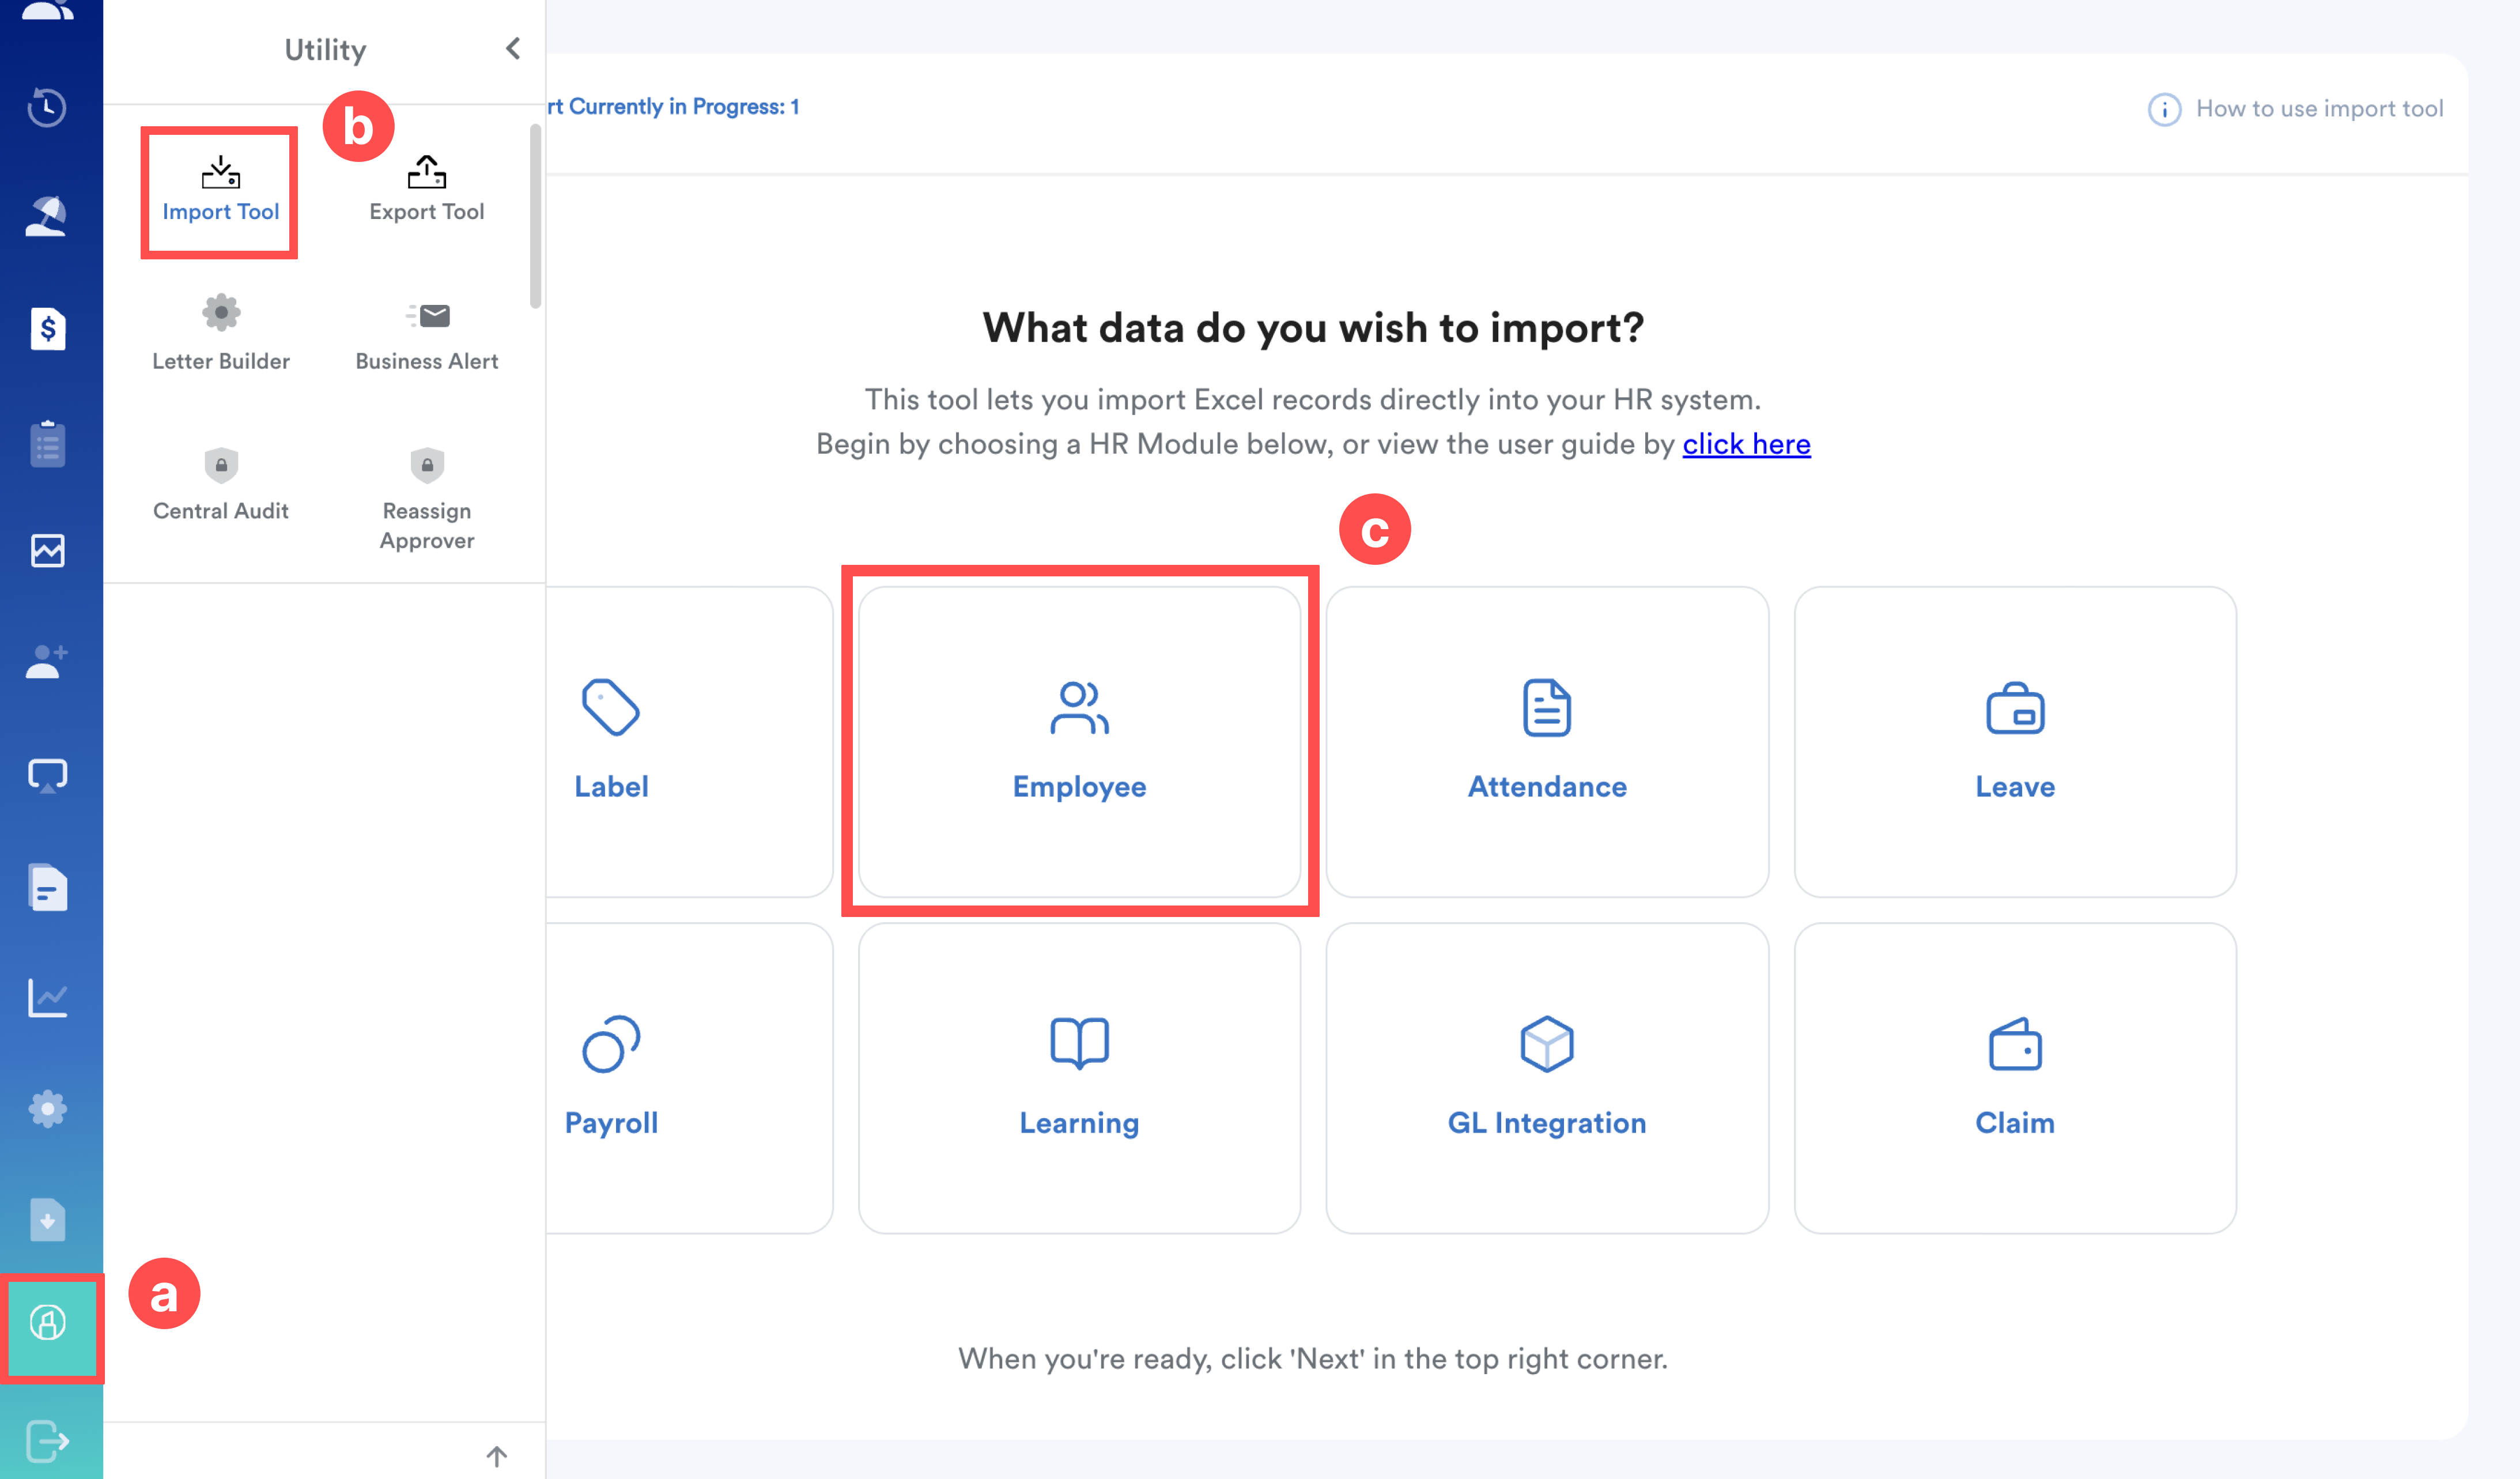Select the Learning import card
This screenshot has width=2520, height=1479.
point(1079,1078)
